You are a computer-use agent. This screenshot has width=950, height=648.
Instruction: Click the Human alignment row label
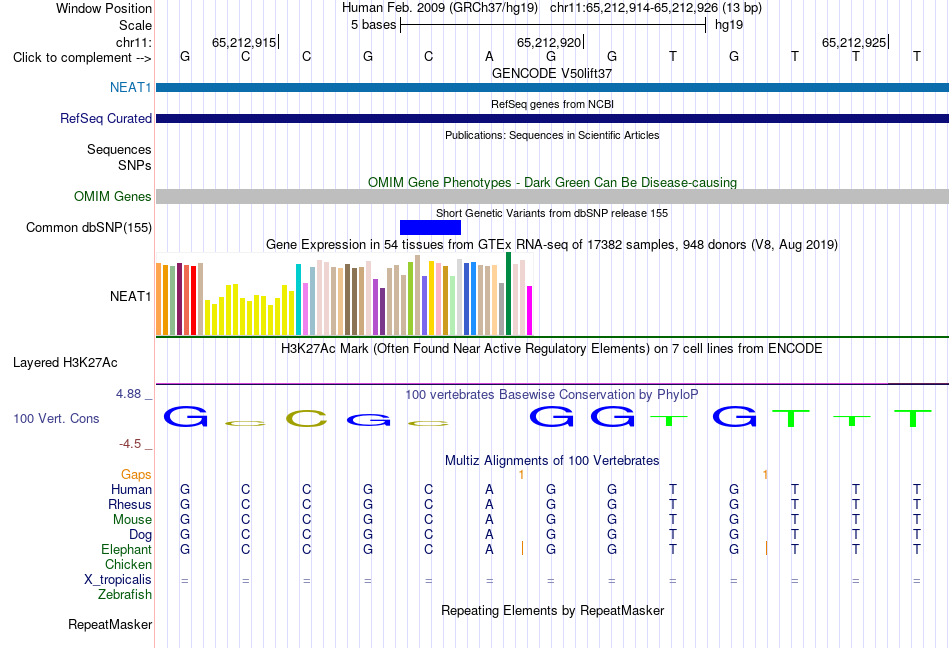(131, 489)
